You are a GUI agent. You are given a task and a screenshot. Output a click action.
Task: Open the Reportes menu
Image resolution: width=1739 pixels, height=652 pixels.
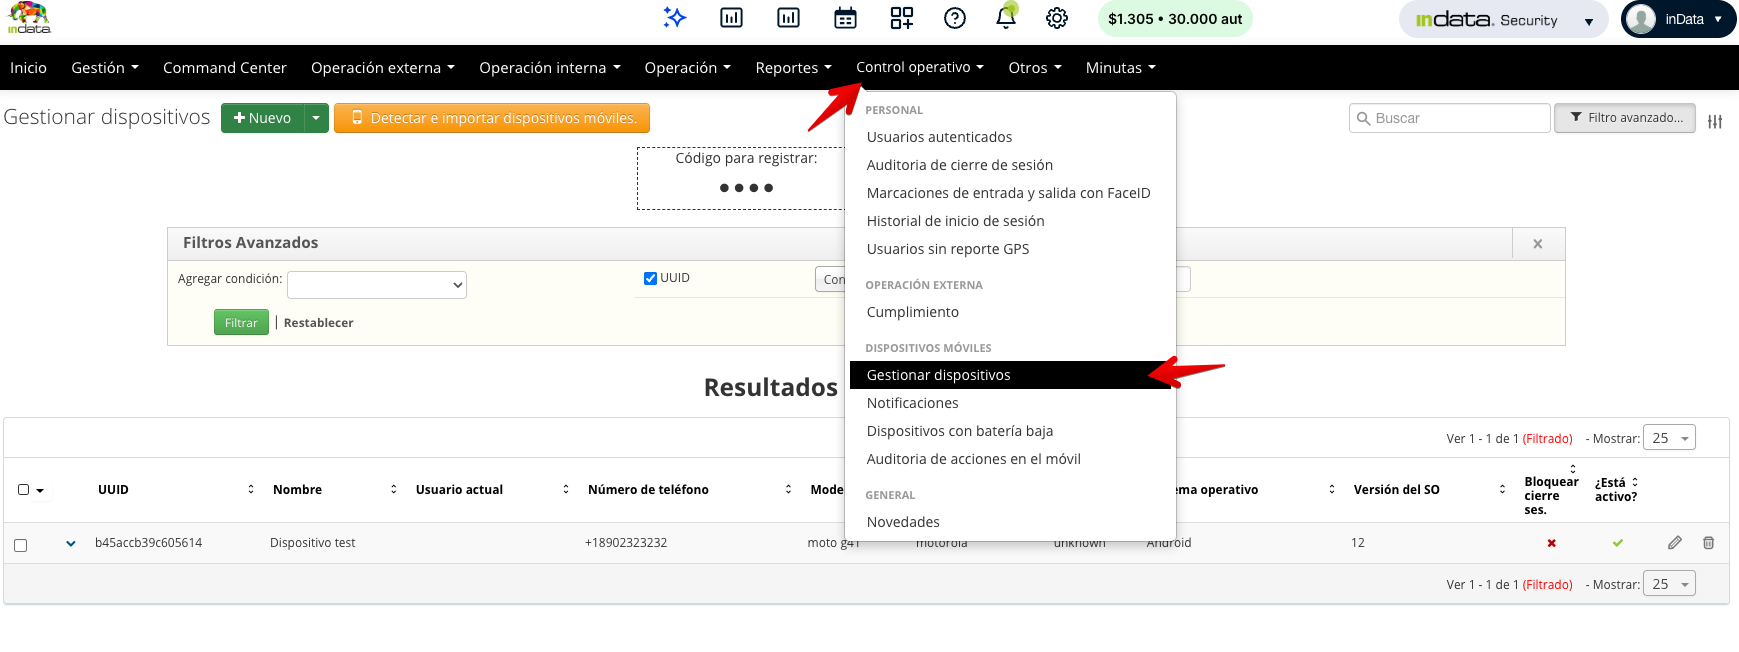(x=793, y=68)
